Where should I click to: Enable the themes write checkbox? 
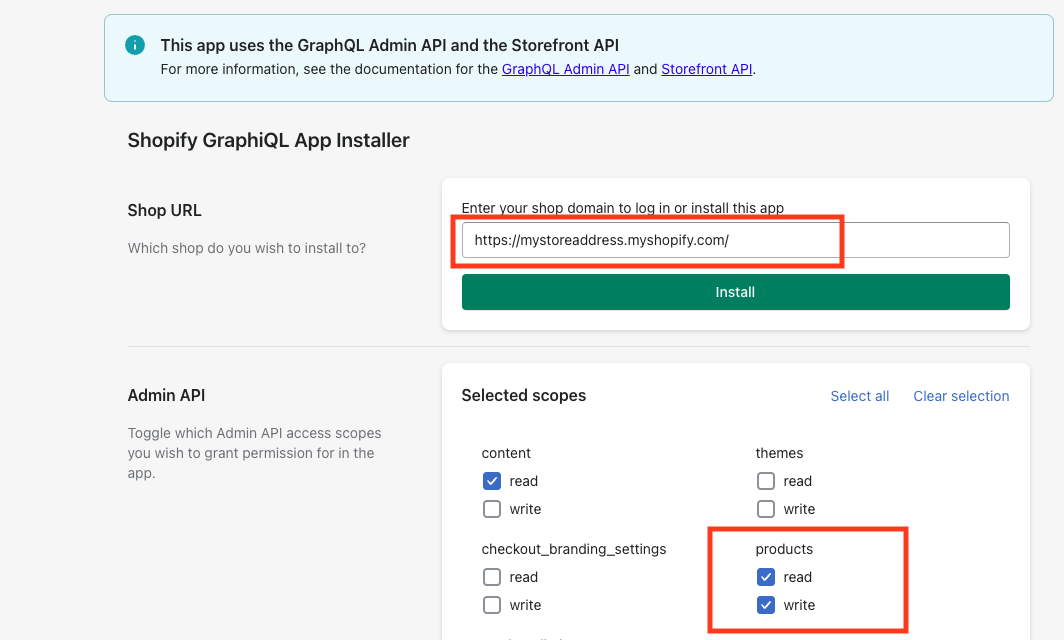coord(766,509)
